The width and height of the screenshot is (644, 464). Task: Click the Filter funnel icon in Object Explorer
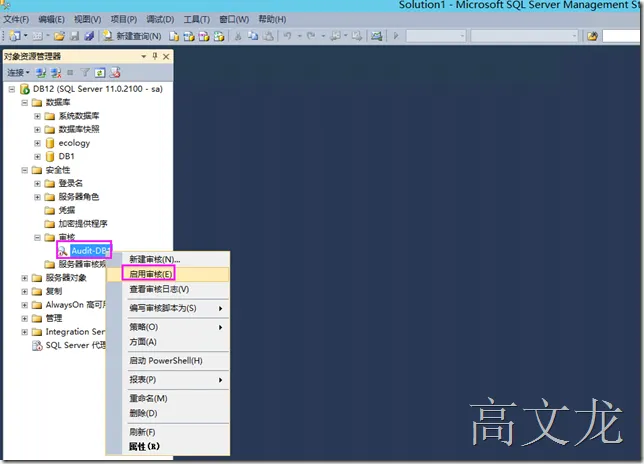[85, 73]
